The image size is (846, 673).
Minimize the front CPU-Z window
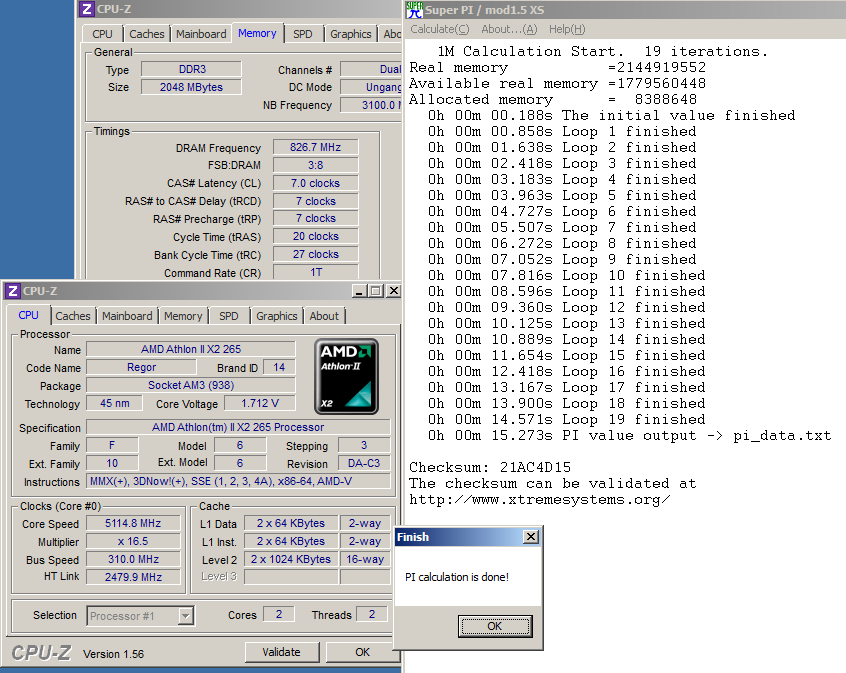click(x=359, y=291)
